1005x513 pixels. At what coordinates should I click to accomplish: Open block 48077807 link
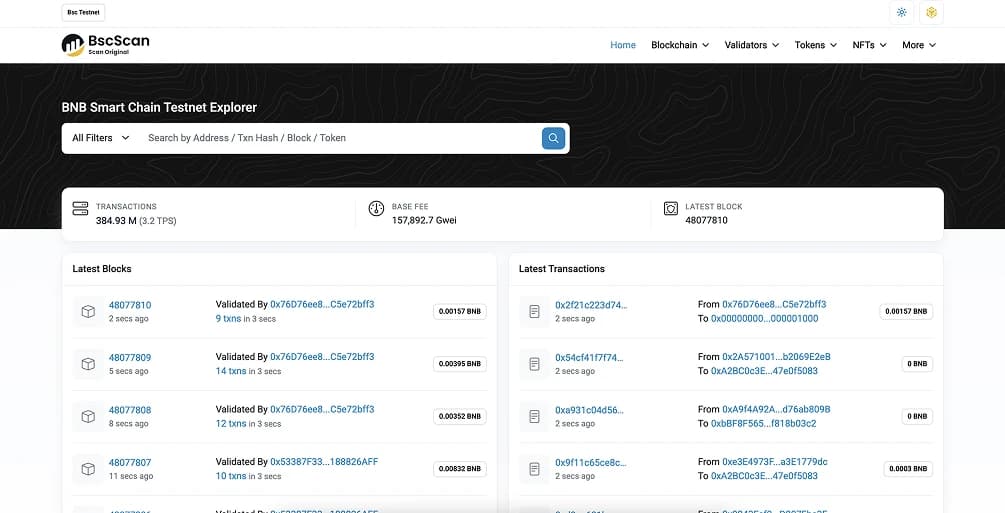pyautogui.click(x=130, y=463)
